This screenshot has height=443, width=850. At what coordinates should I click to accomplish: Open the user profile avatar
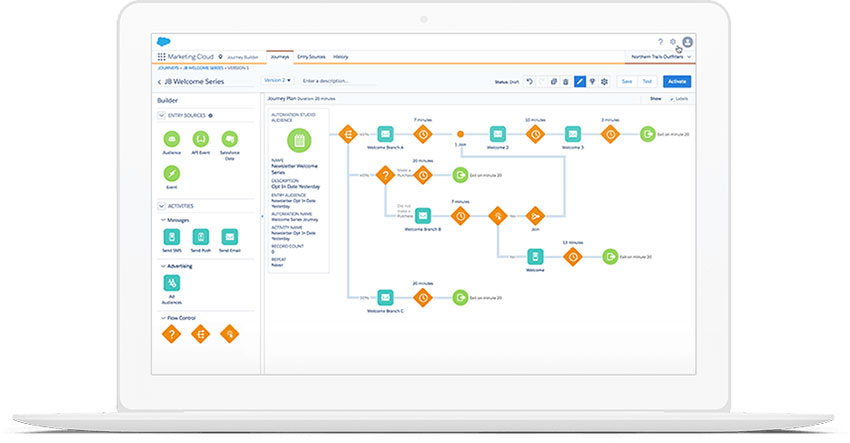click(x=687, y=42)
